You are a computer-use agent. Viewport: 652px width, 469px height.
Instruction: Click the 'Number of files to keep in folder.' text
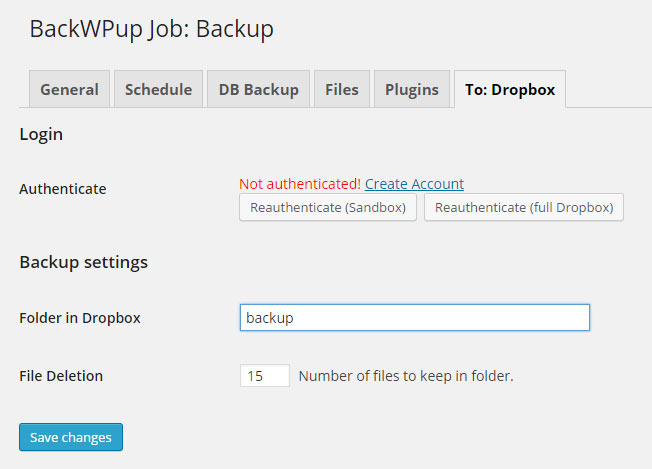(x=406, y=376)
